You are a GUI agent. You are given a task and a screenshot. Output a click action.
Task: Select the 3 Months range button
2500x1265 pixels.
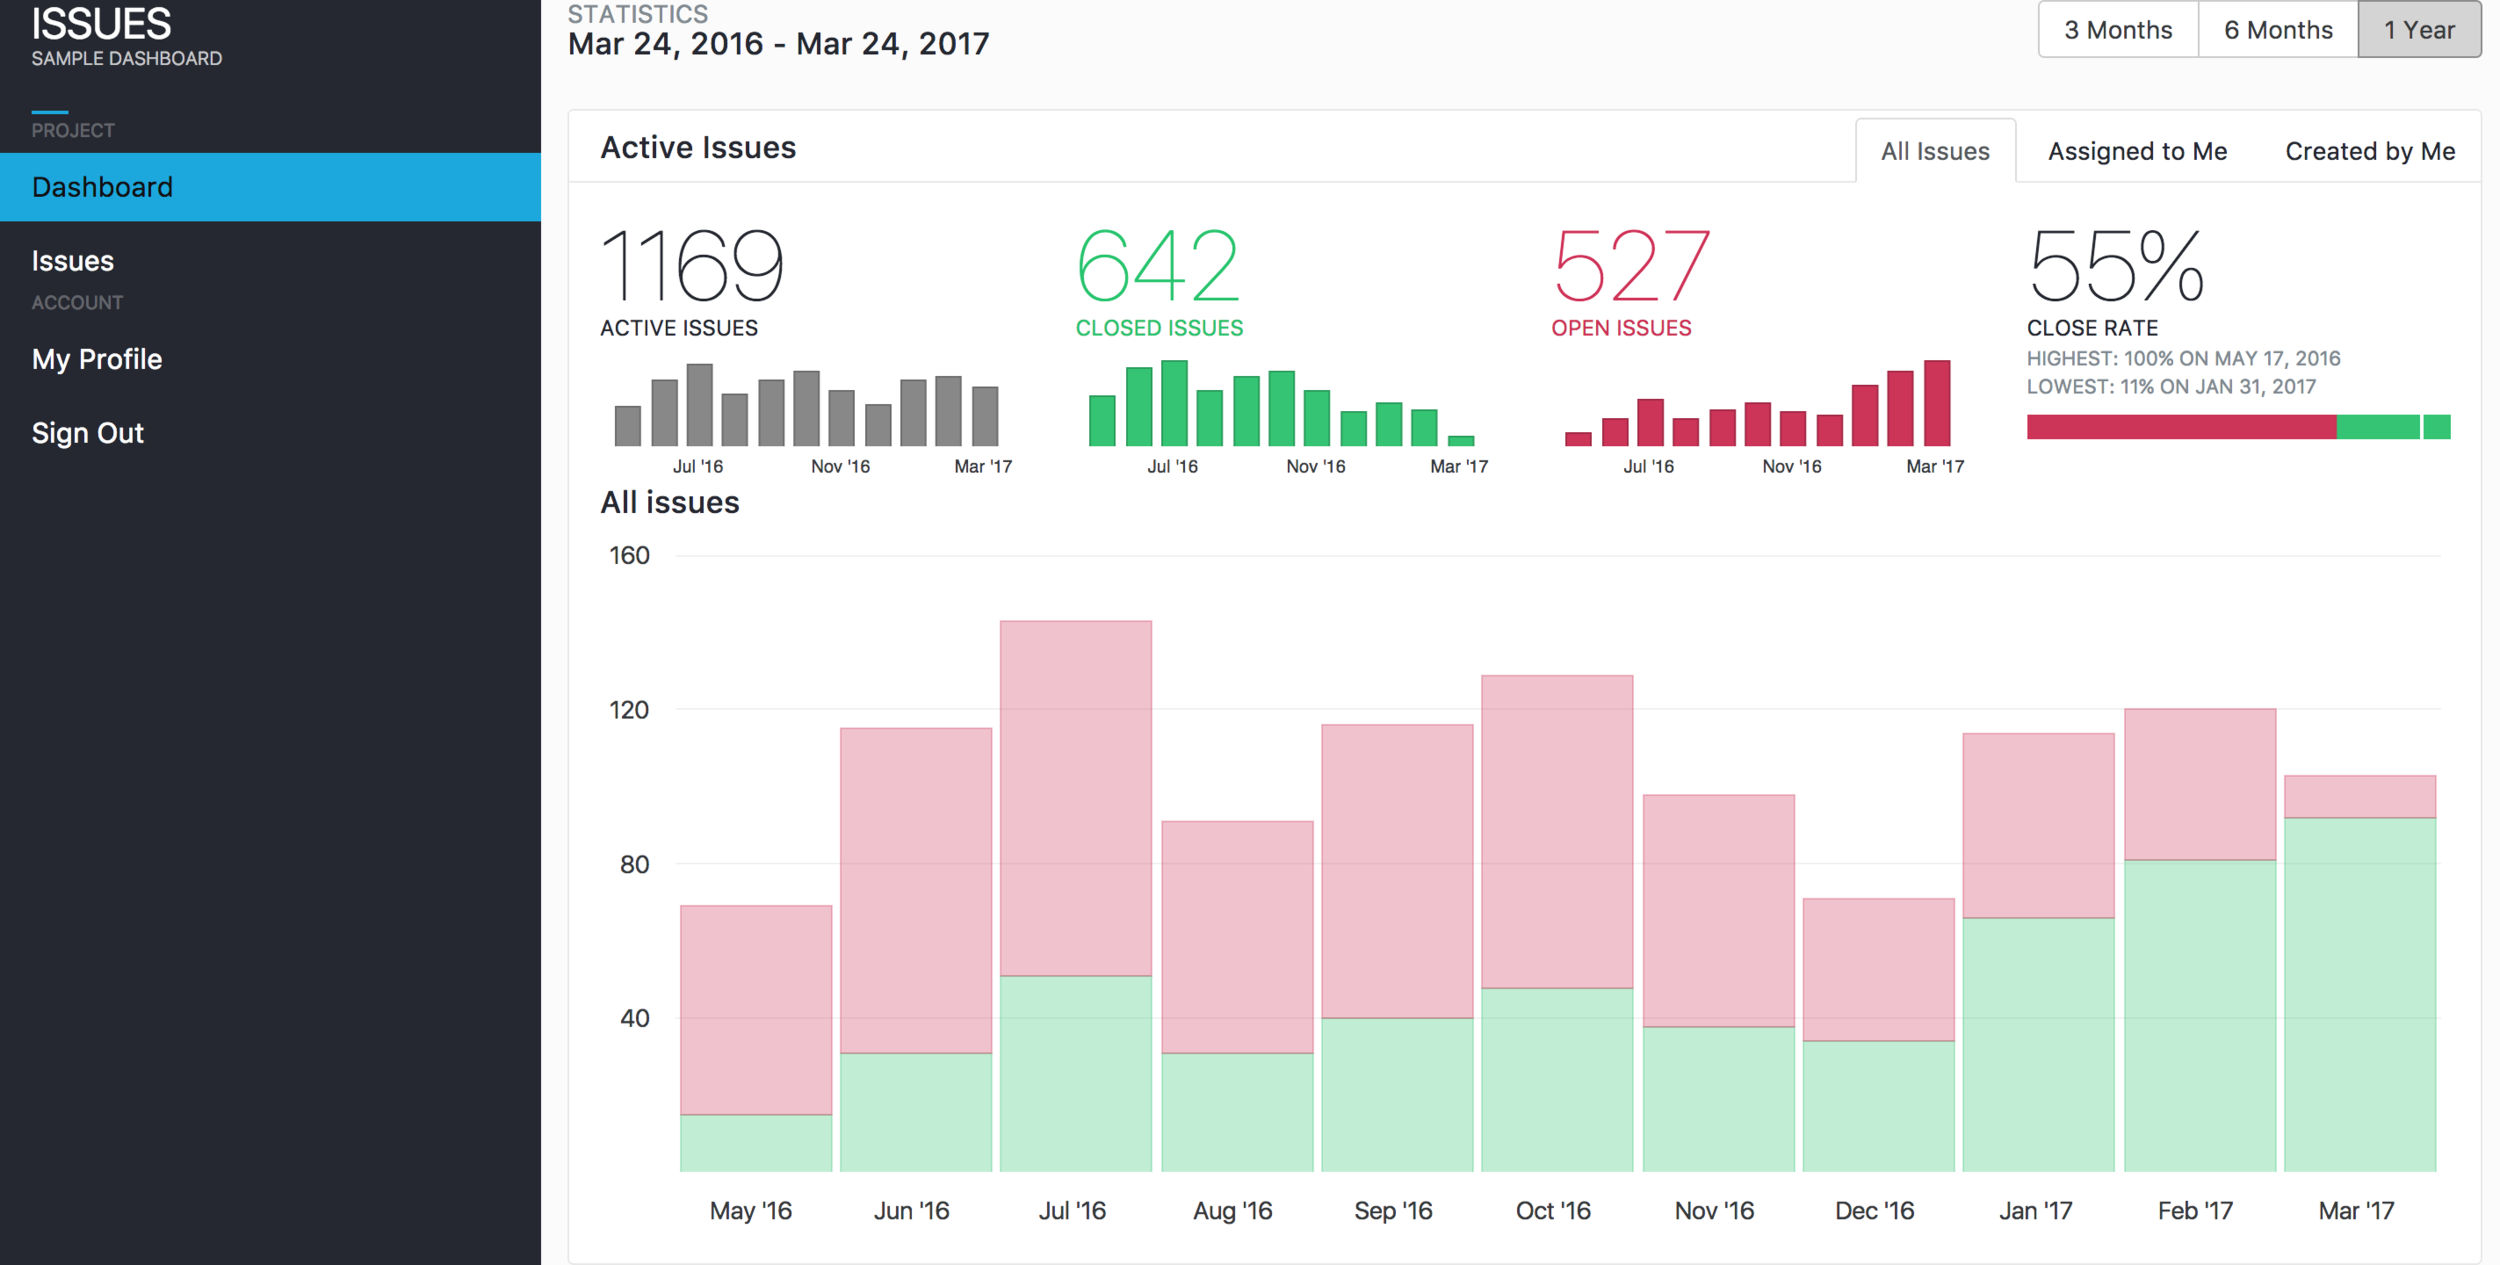[x=2117, y=30]
